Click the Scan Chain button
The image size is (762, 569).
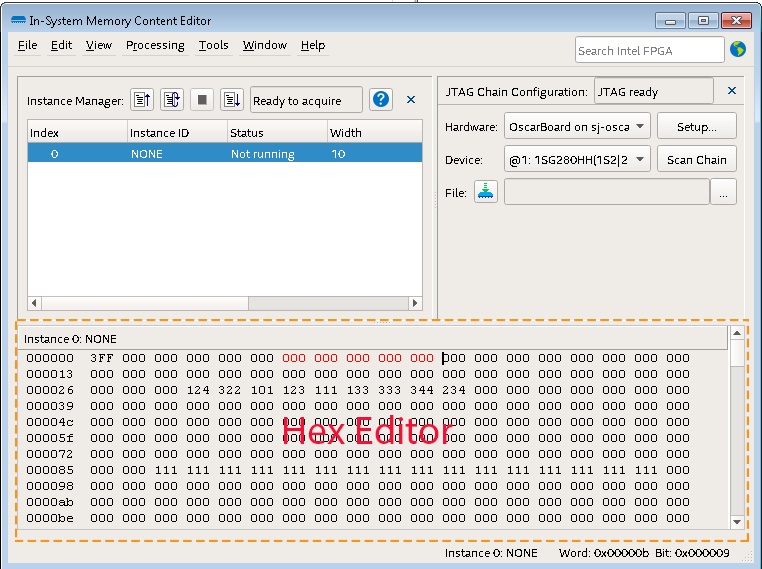tap(696, 159)
